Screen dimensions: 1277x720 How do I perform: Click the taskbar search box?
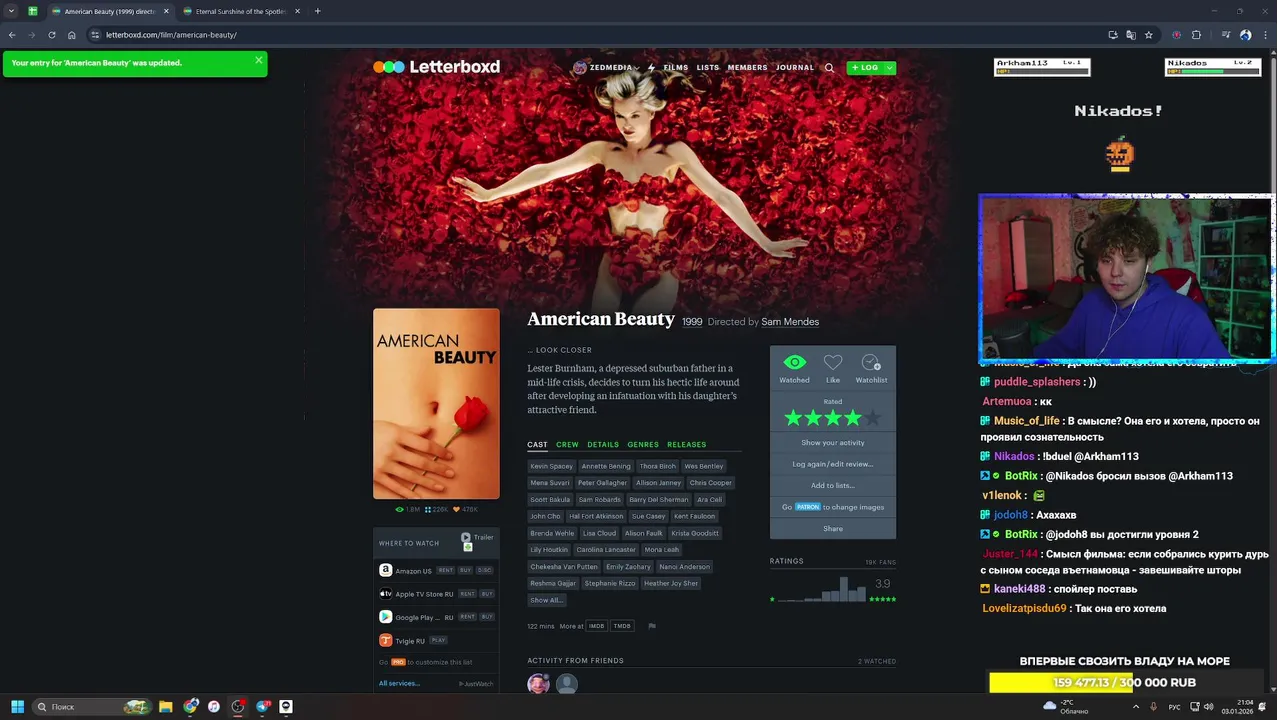tap(90, 707)
